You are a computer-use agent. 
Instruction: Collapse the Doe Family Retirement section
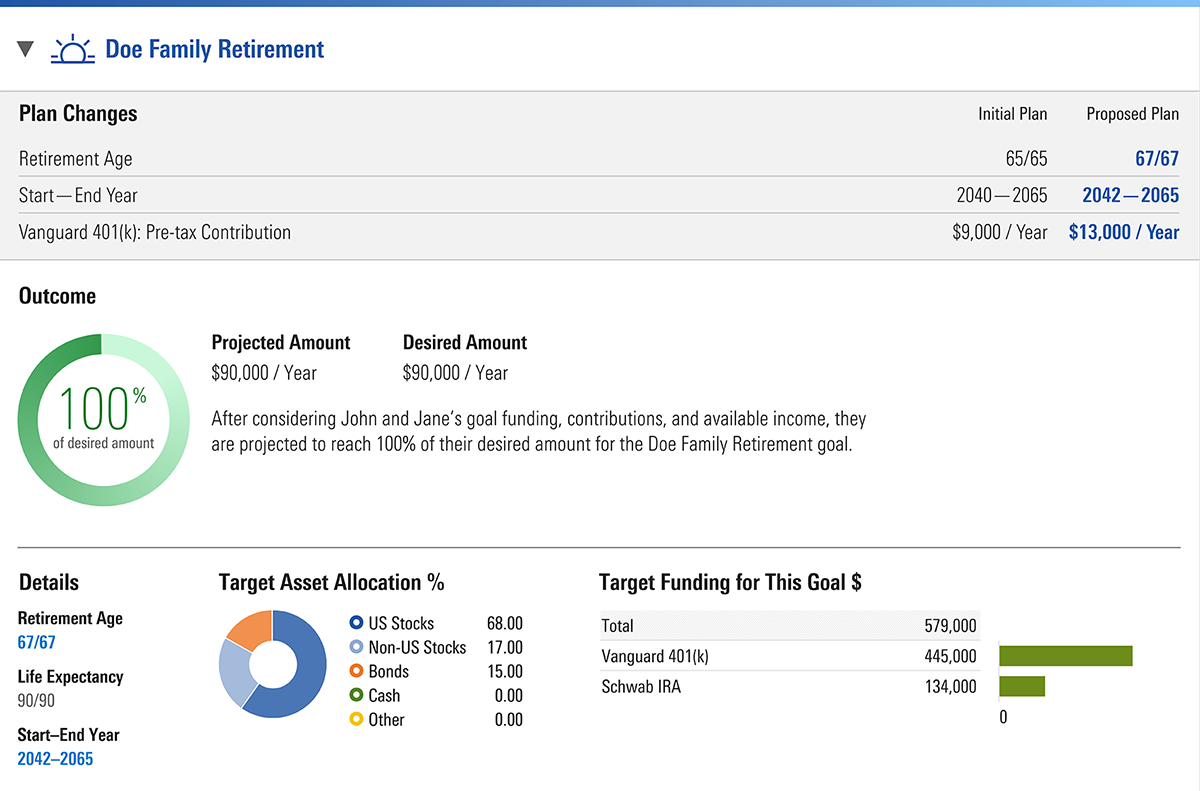[x=26, y=49]
